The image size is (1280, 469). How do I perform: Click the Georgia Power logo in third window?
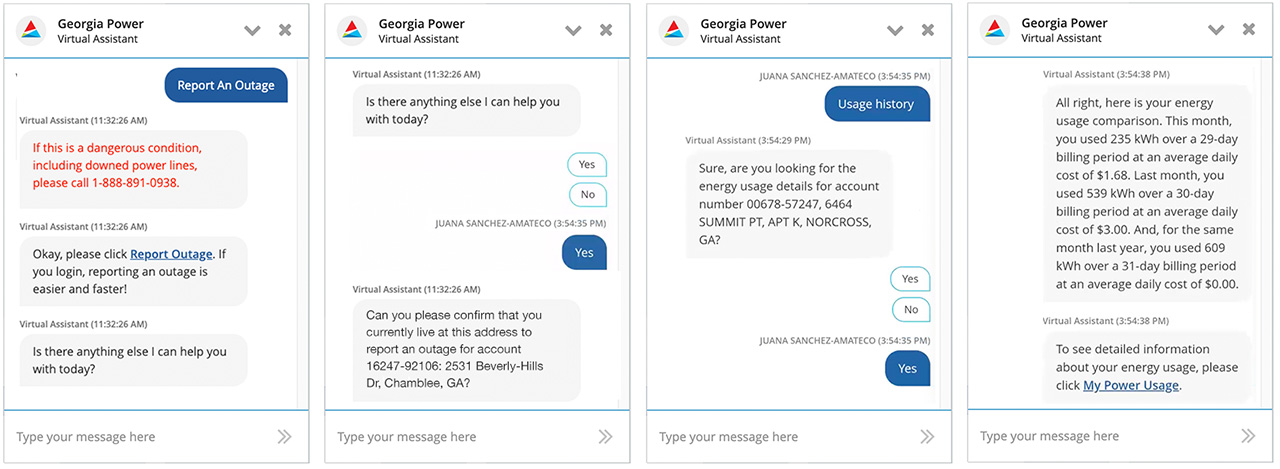[x=674, y=31]
